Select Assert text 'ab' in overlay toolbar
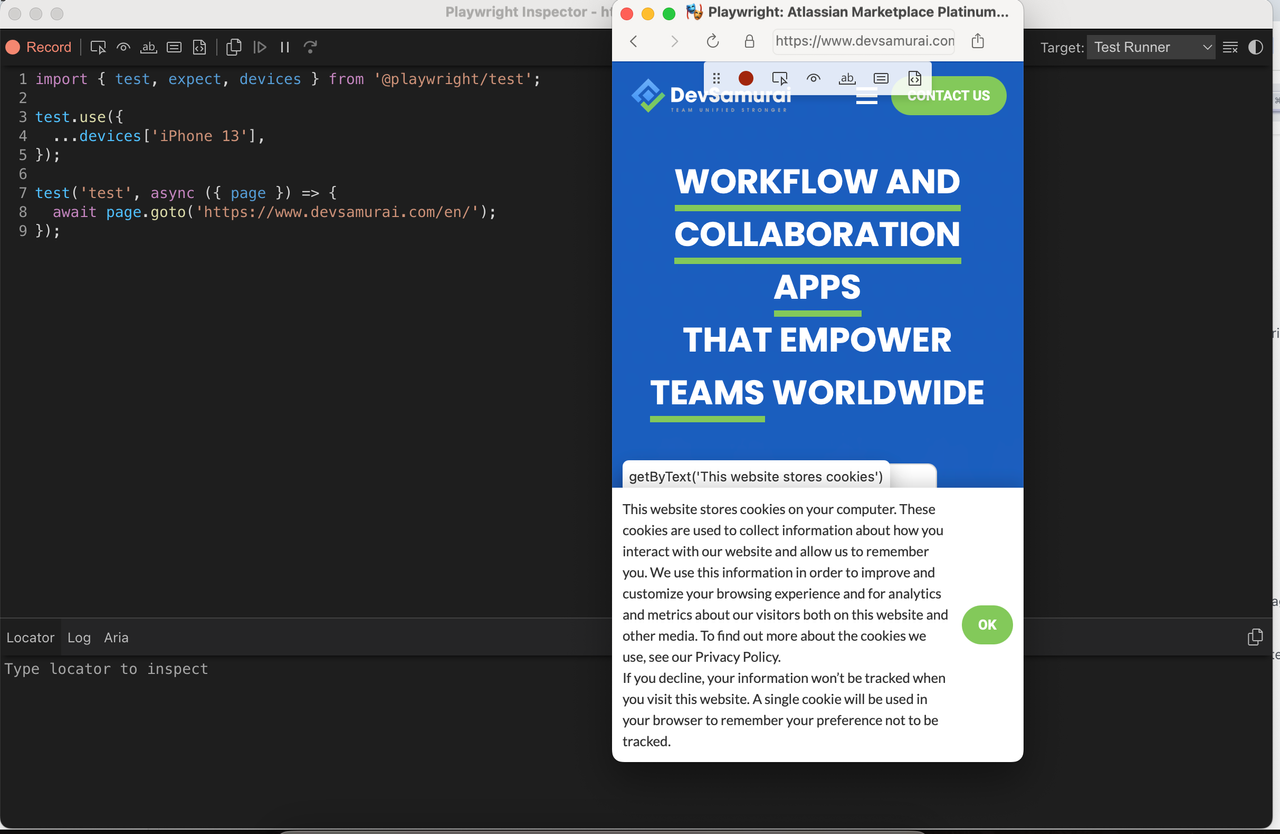The image size is (1280, 834). [847, 78]
